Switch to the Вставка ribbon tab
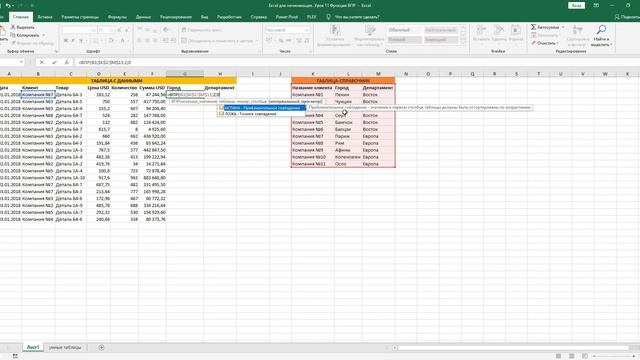640x360 pixels. coord(45,17)
